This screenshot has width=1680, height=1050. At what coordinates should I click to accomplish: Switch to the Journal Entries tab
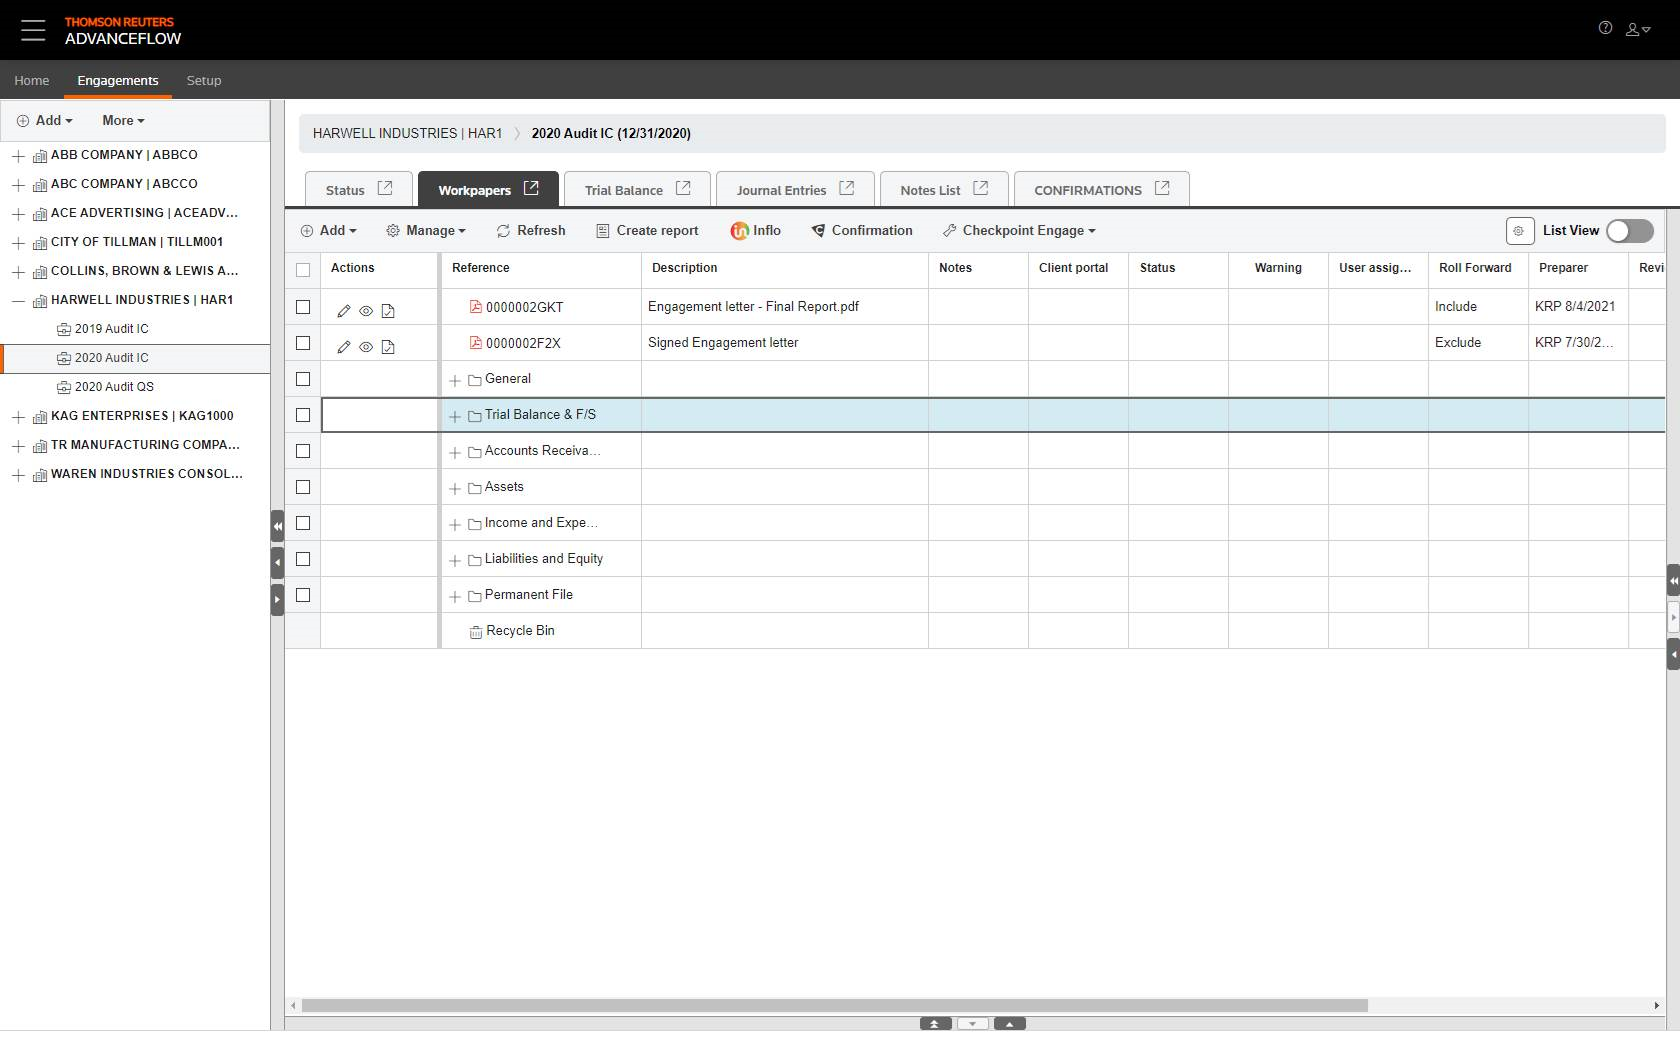(x=781, y=190)
